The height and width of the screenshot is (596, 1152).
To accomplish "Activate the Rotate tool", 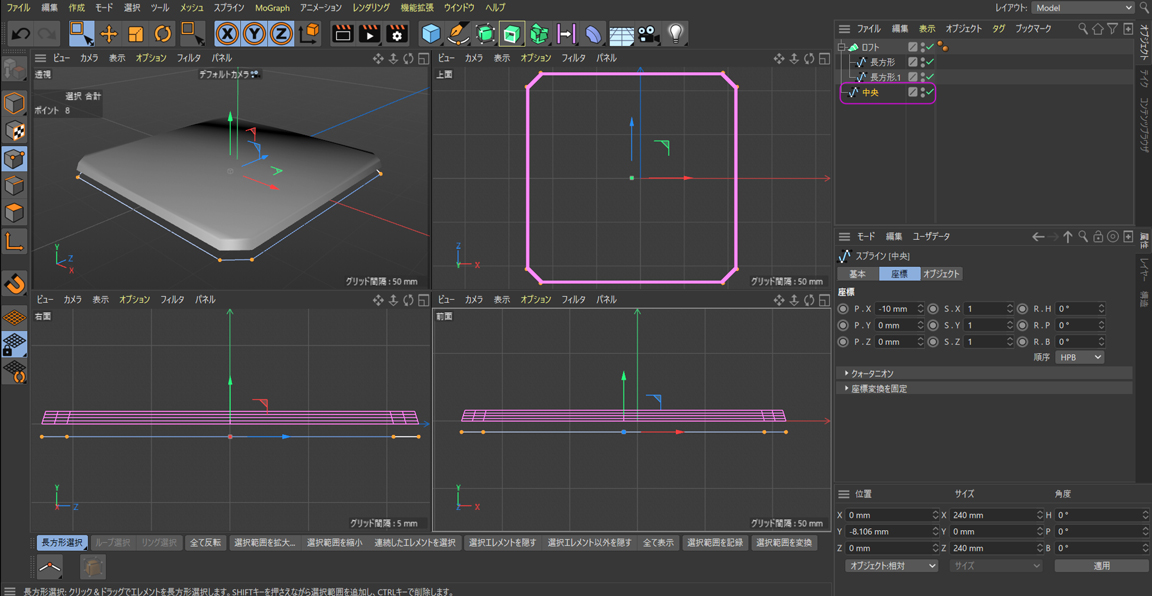I will 162,34.
